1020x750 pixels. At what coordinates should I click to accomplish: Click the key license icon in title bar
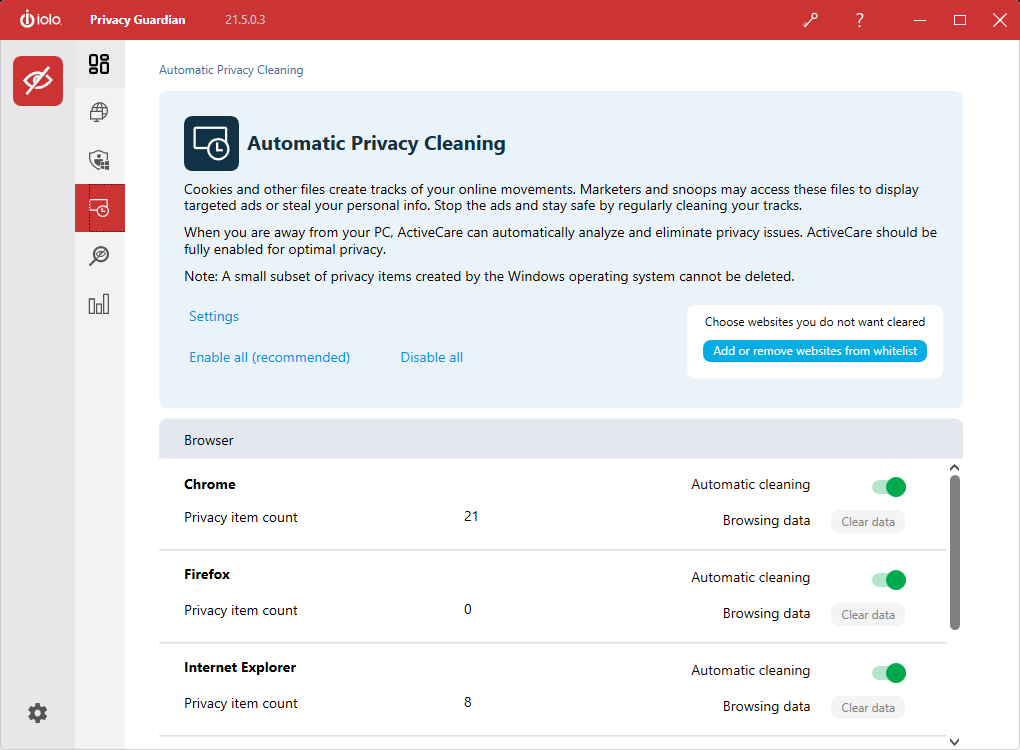pos(811,20)
